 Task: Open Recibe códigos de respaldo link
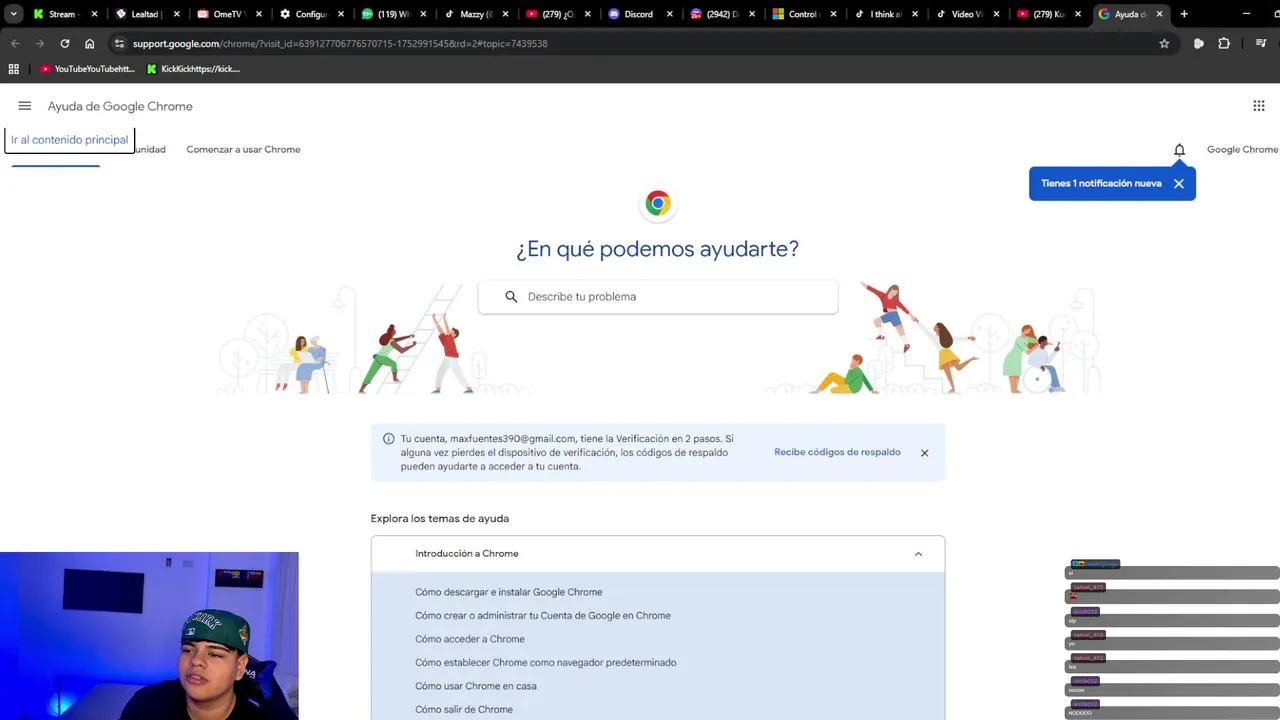(837, 452)
